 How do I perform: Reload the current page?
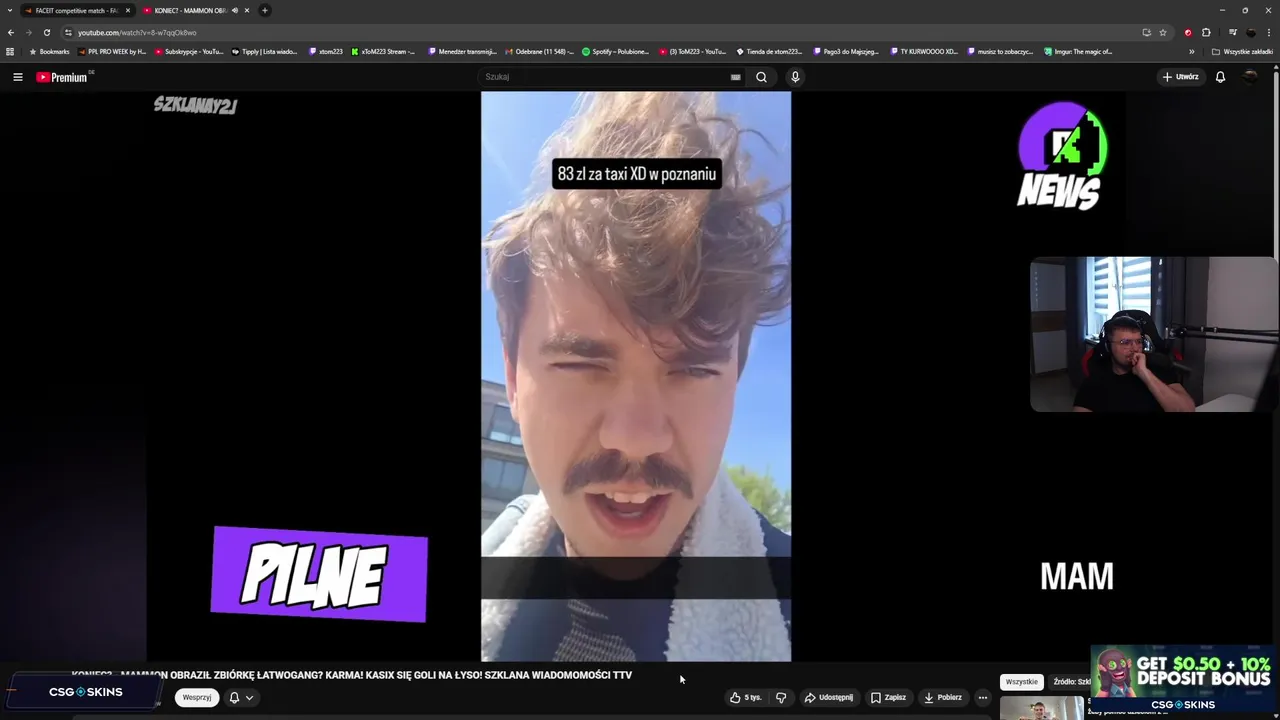(46, 32)
